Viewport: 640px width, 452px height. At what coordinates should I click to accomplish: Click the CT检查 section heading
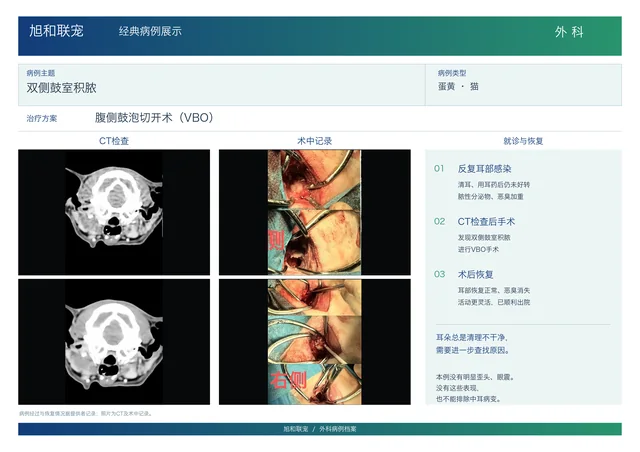pos(114,141)
